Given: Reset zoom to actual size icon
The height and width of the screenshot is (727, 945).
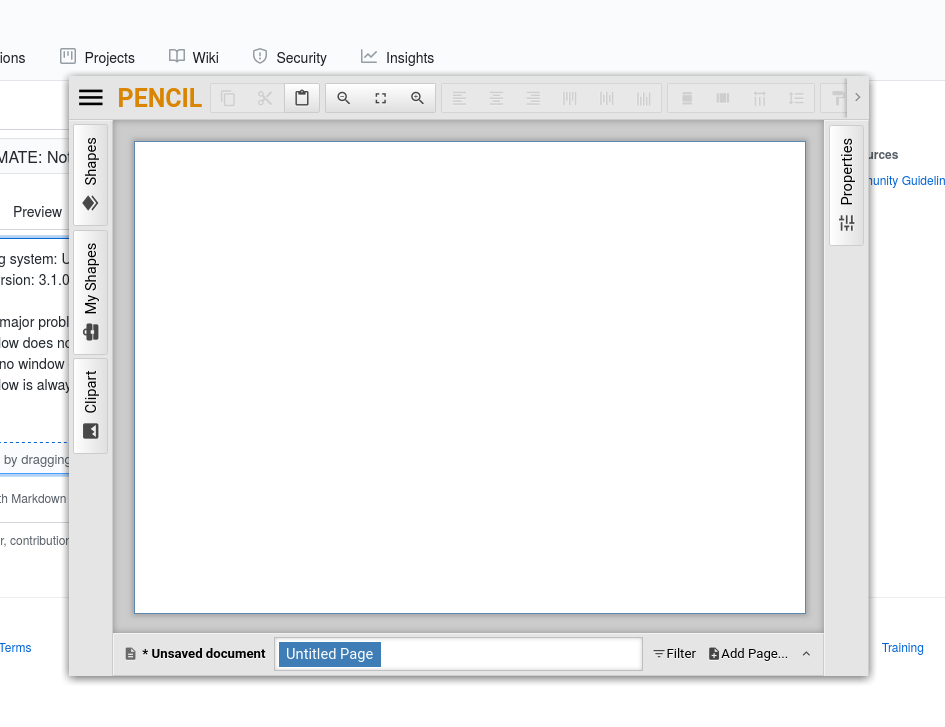Looking at the screenshot, I should click(380, 98).
